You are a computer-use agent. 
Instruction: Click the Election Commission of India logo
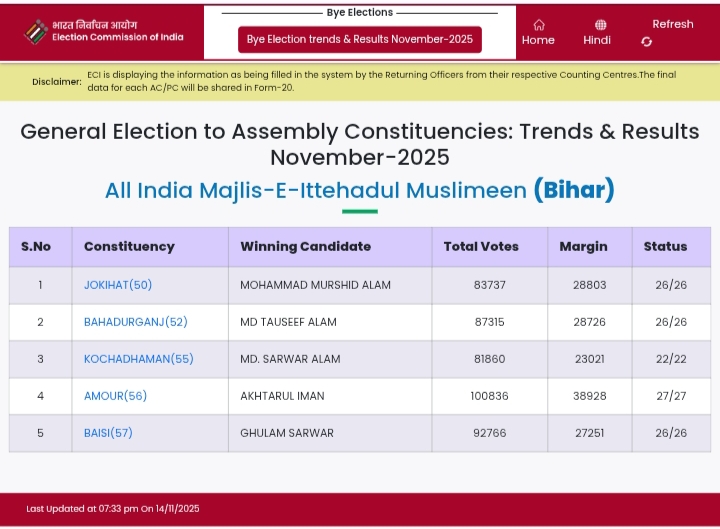pos(36,31)
